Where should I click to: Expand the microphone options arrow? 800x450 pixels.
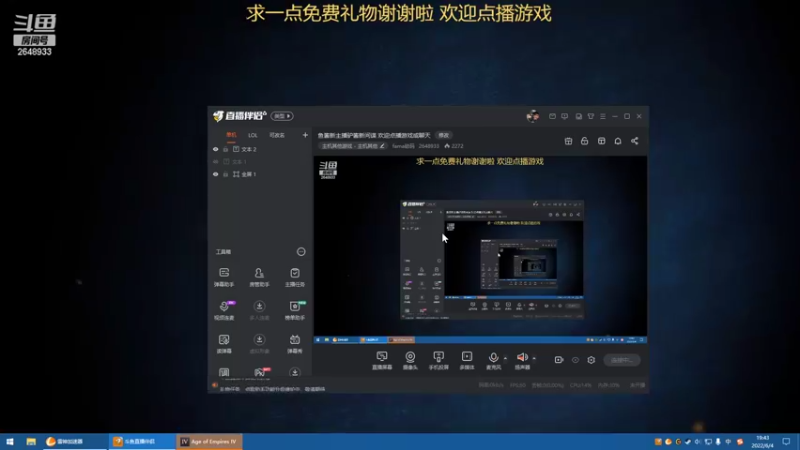pyautogui.click(x=505, y=358)
